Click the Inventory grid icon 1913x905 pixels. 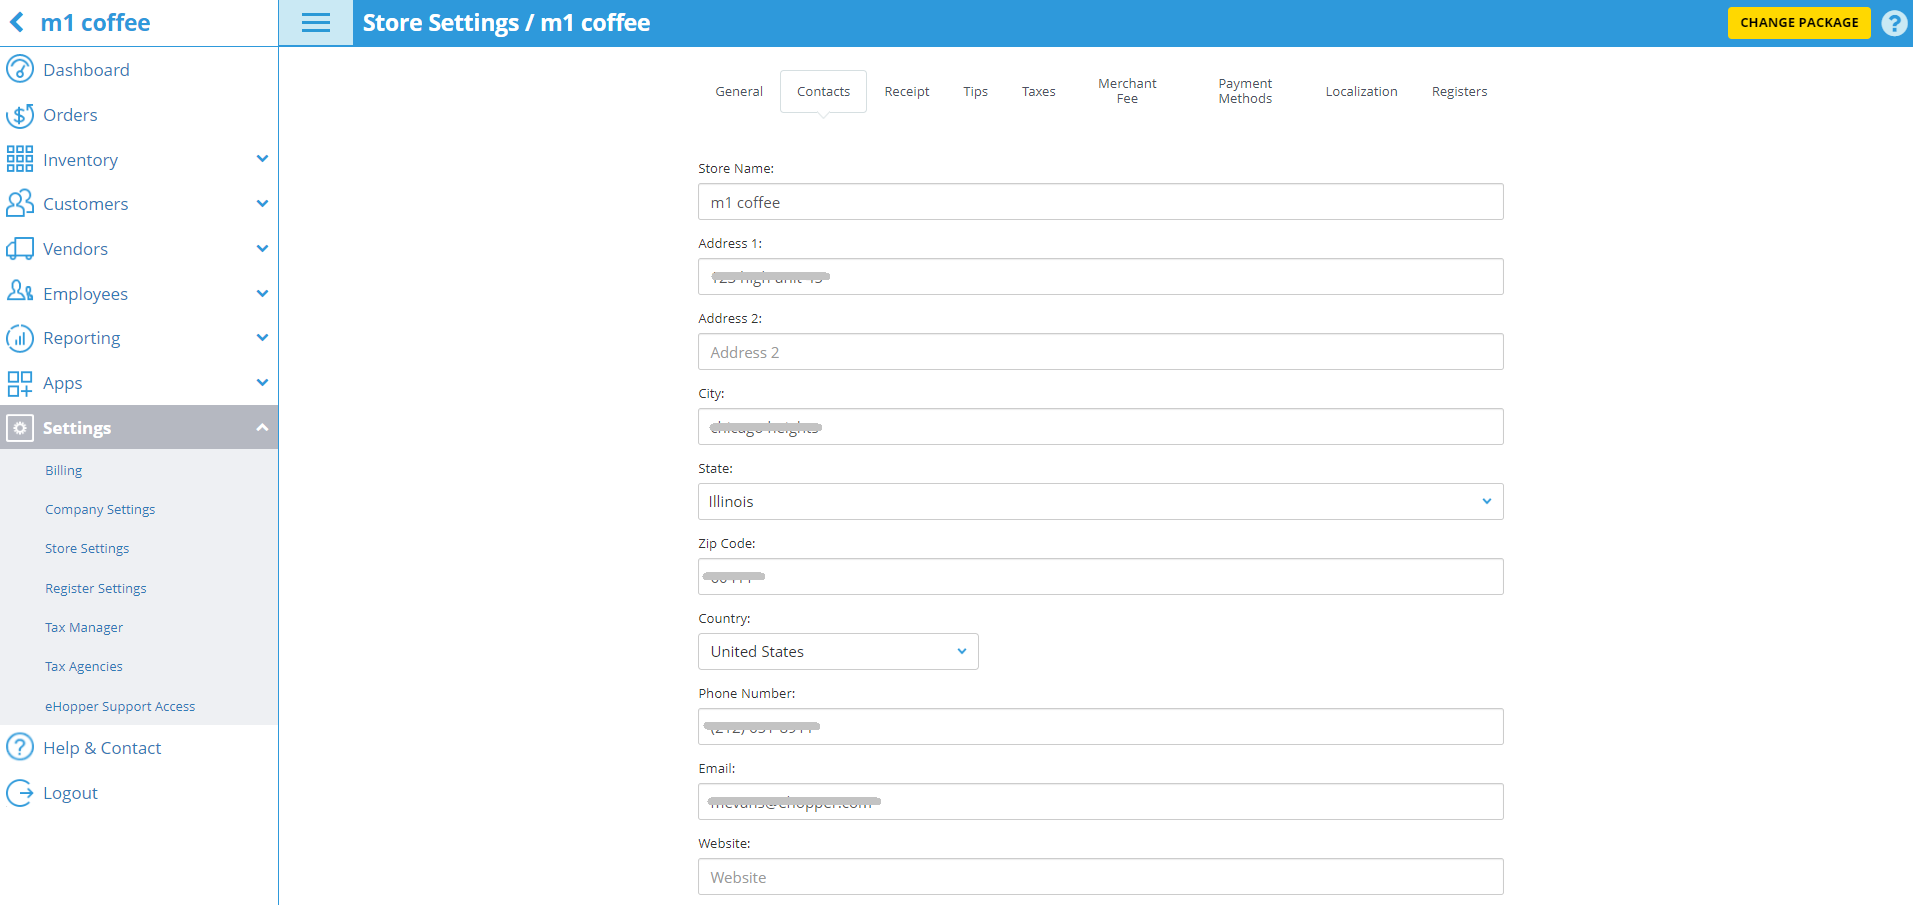[20, 159]
